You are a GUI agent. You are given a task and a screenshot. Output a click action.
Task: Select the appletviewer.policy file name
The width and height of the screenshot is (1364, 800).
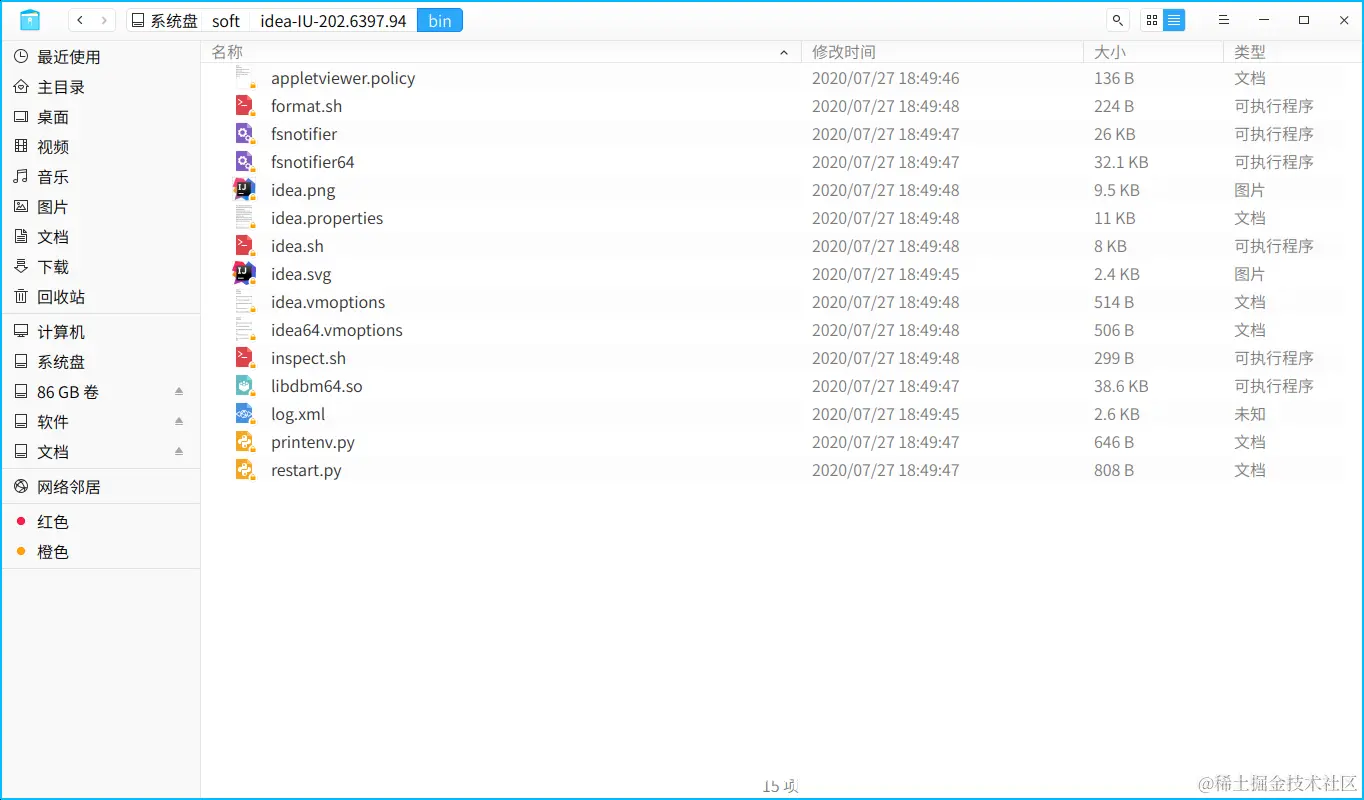coord(343,78)
